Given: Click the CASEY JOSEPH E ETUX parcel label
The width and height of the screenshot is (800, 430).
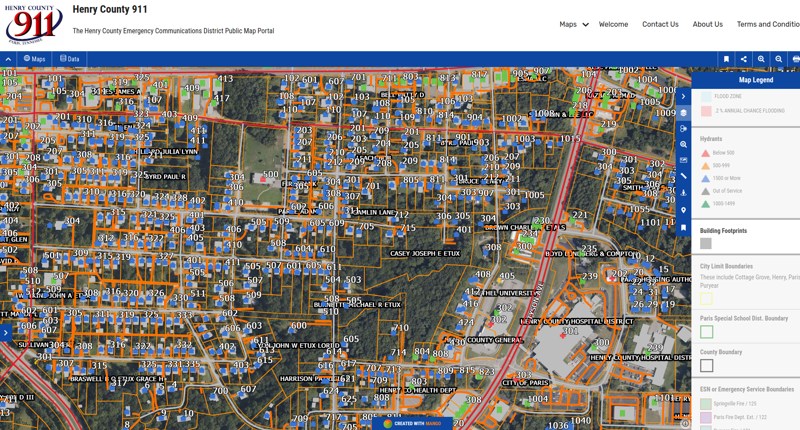Looking at the screenshot, I should (425, 254).
